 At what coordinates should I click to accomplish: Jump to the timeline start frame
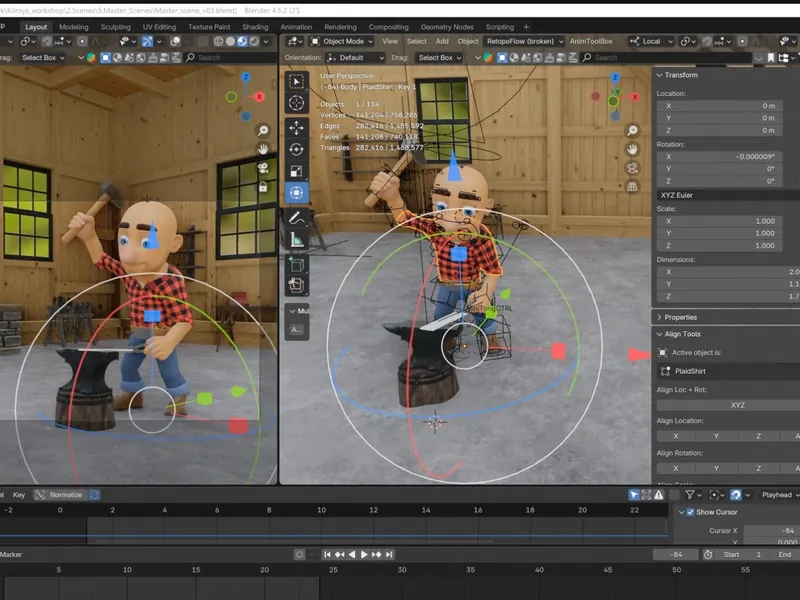(328, 555)
